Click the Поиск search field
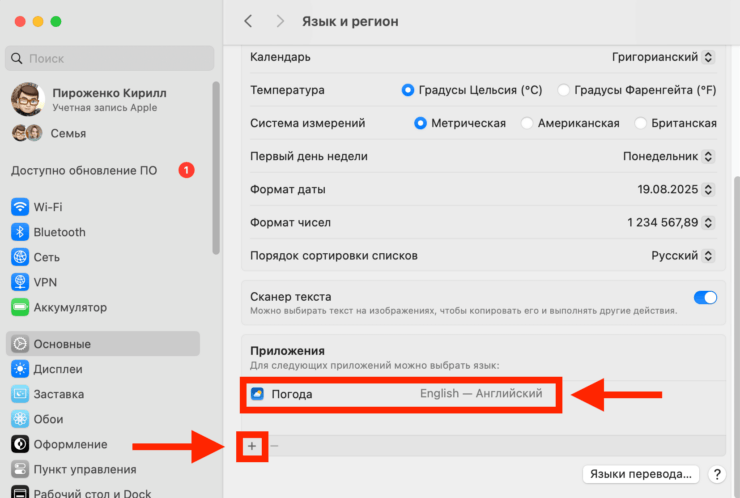Image resolution: width=740 pixels, height=498 pixels. (108, 59)
